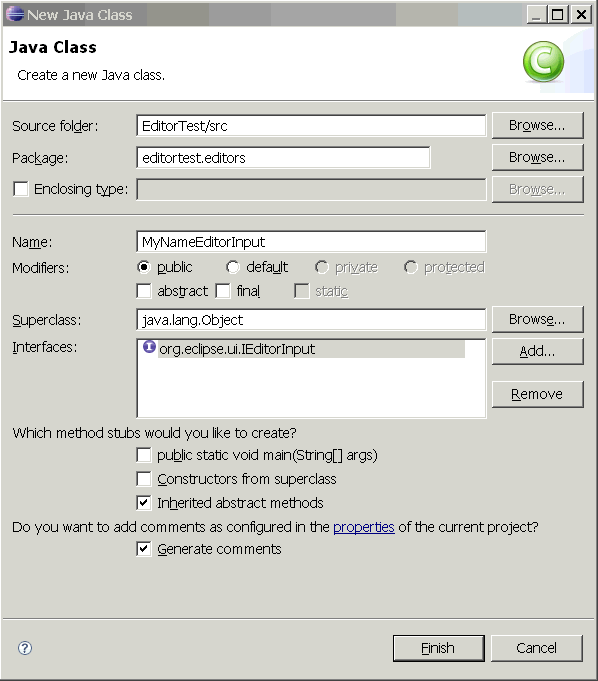
Task: Browse for the Package
Action: point(537,157)
